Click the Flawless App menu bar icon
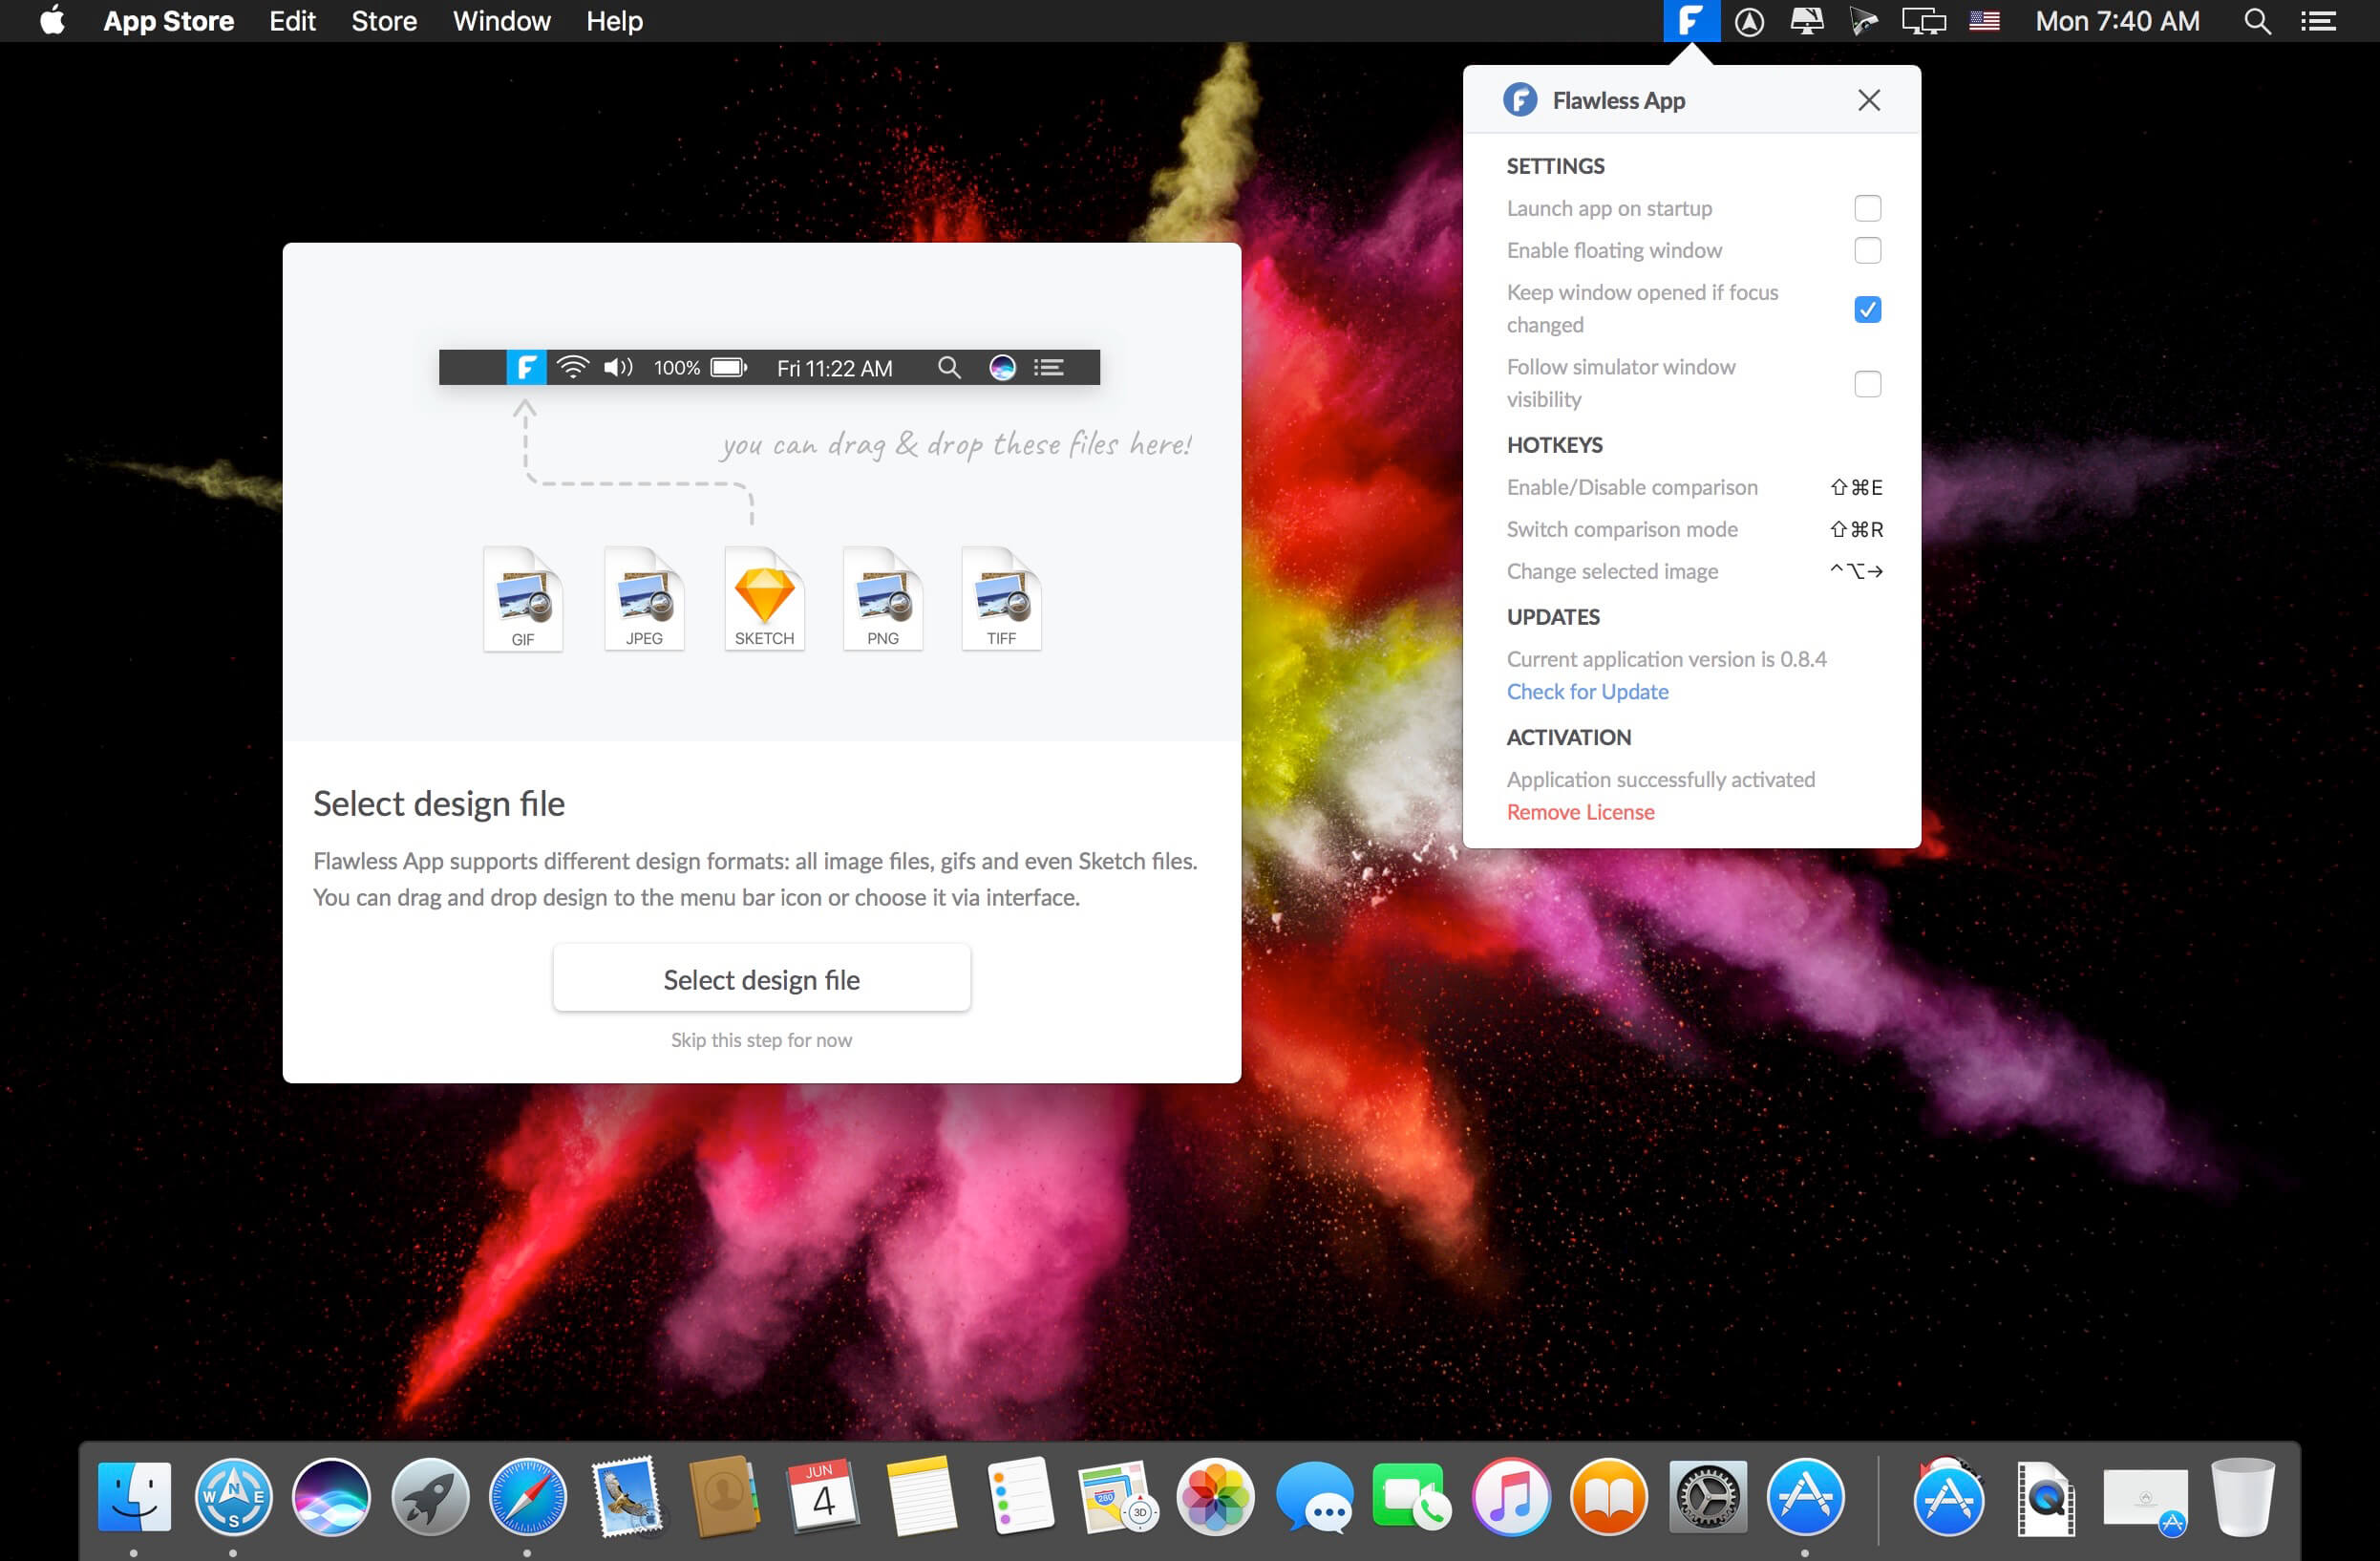The image size is (2380, 1561). [1691, 21]
